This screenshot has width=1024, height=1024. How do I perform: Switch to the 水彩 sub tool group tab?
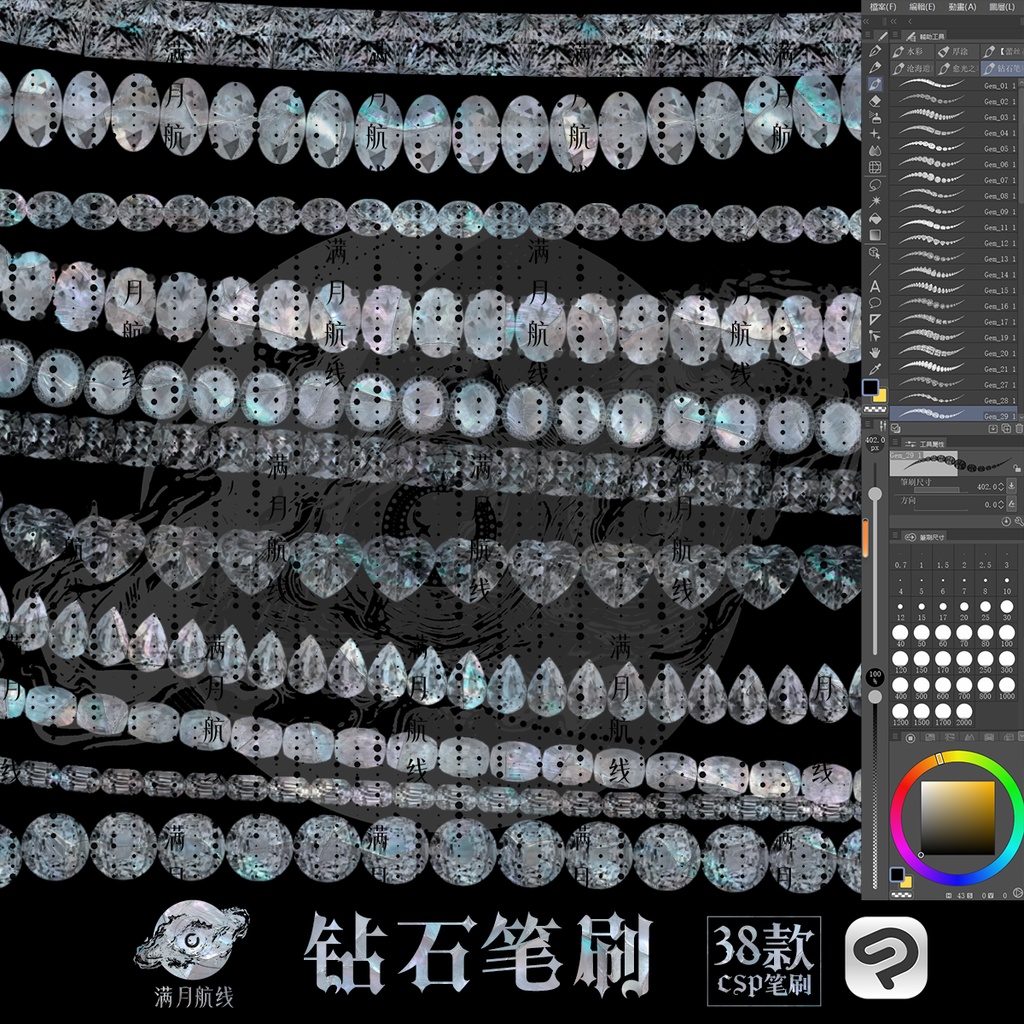914,52
